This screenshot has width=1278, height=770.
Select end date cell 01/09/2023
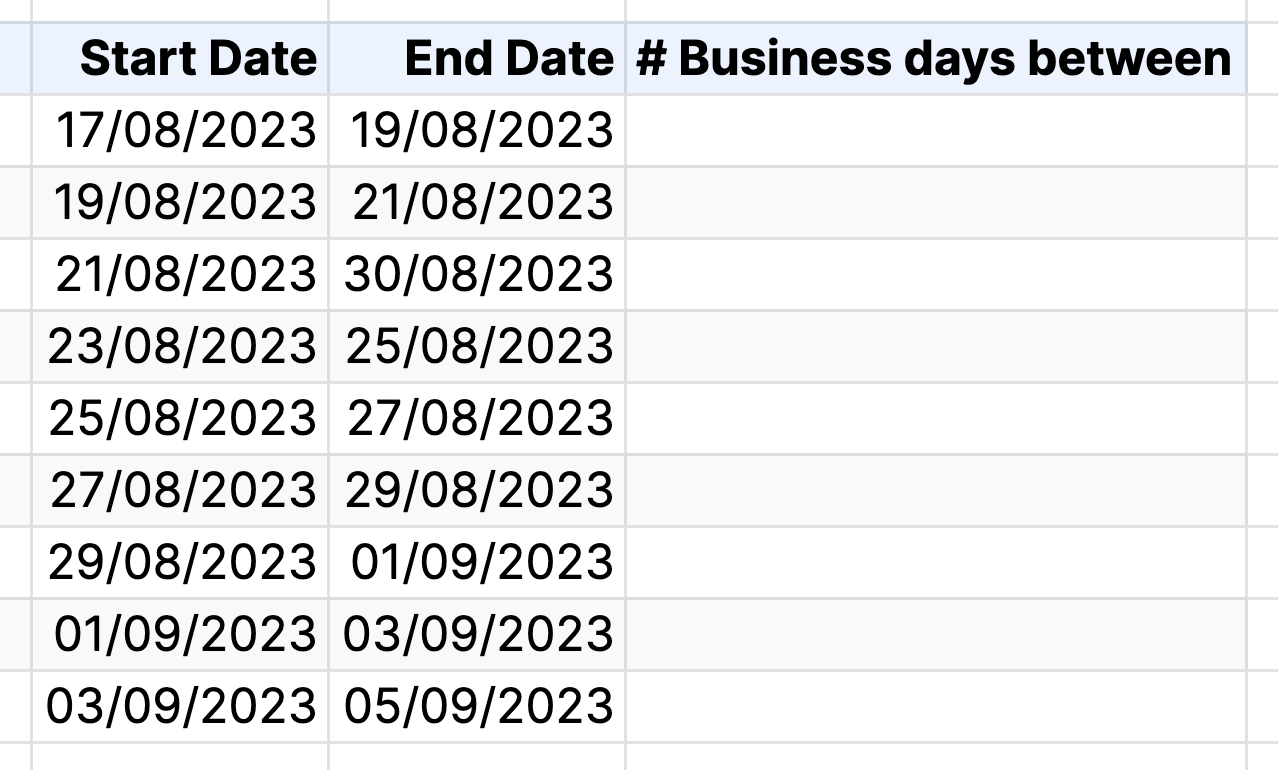(477, 563)
